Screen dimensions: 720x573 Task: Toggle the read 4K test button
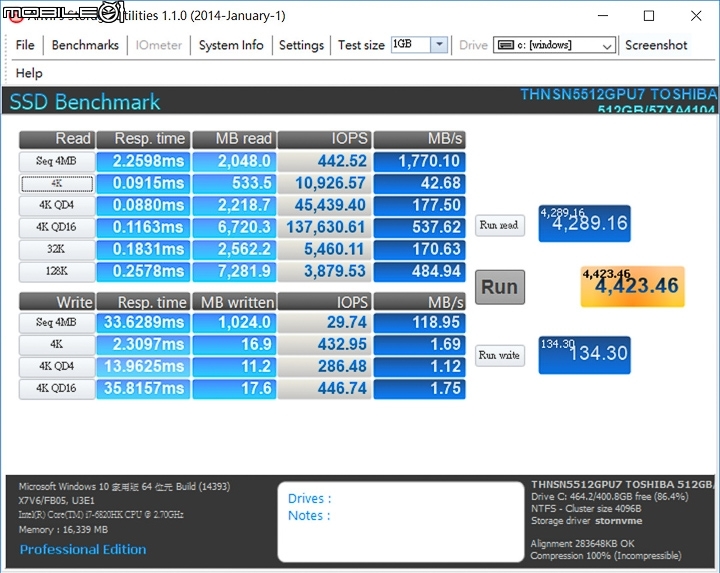pyautogui.click(x=57, y=183)
